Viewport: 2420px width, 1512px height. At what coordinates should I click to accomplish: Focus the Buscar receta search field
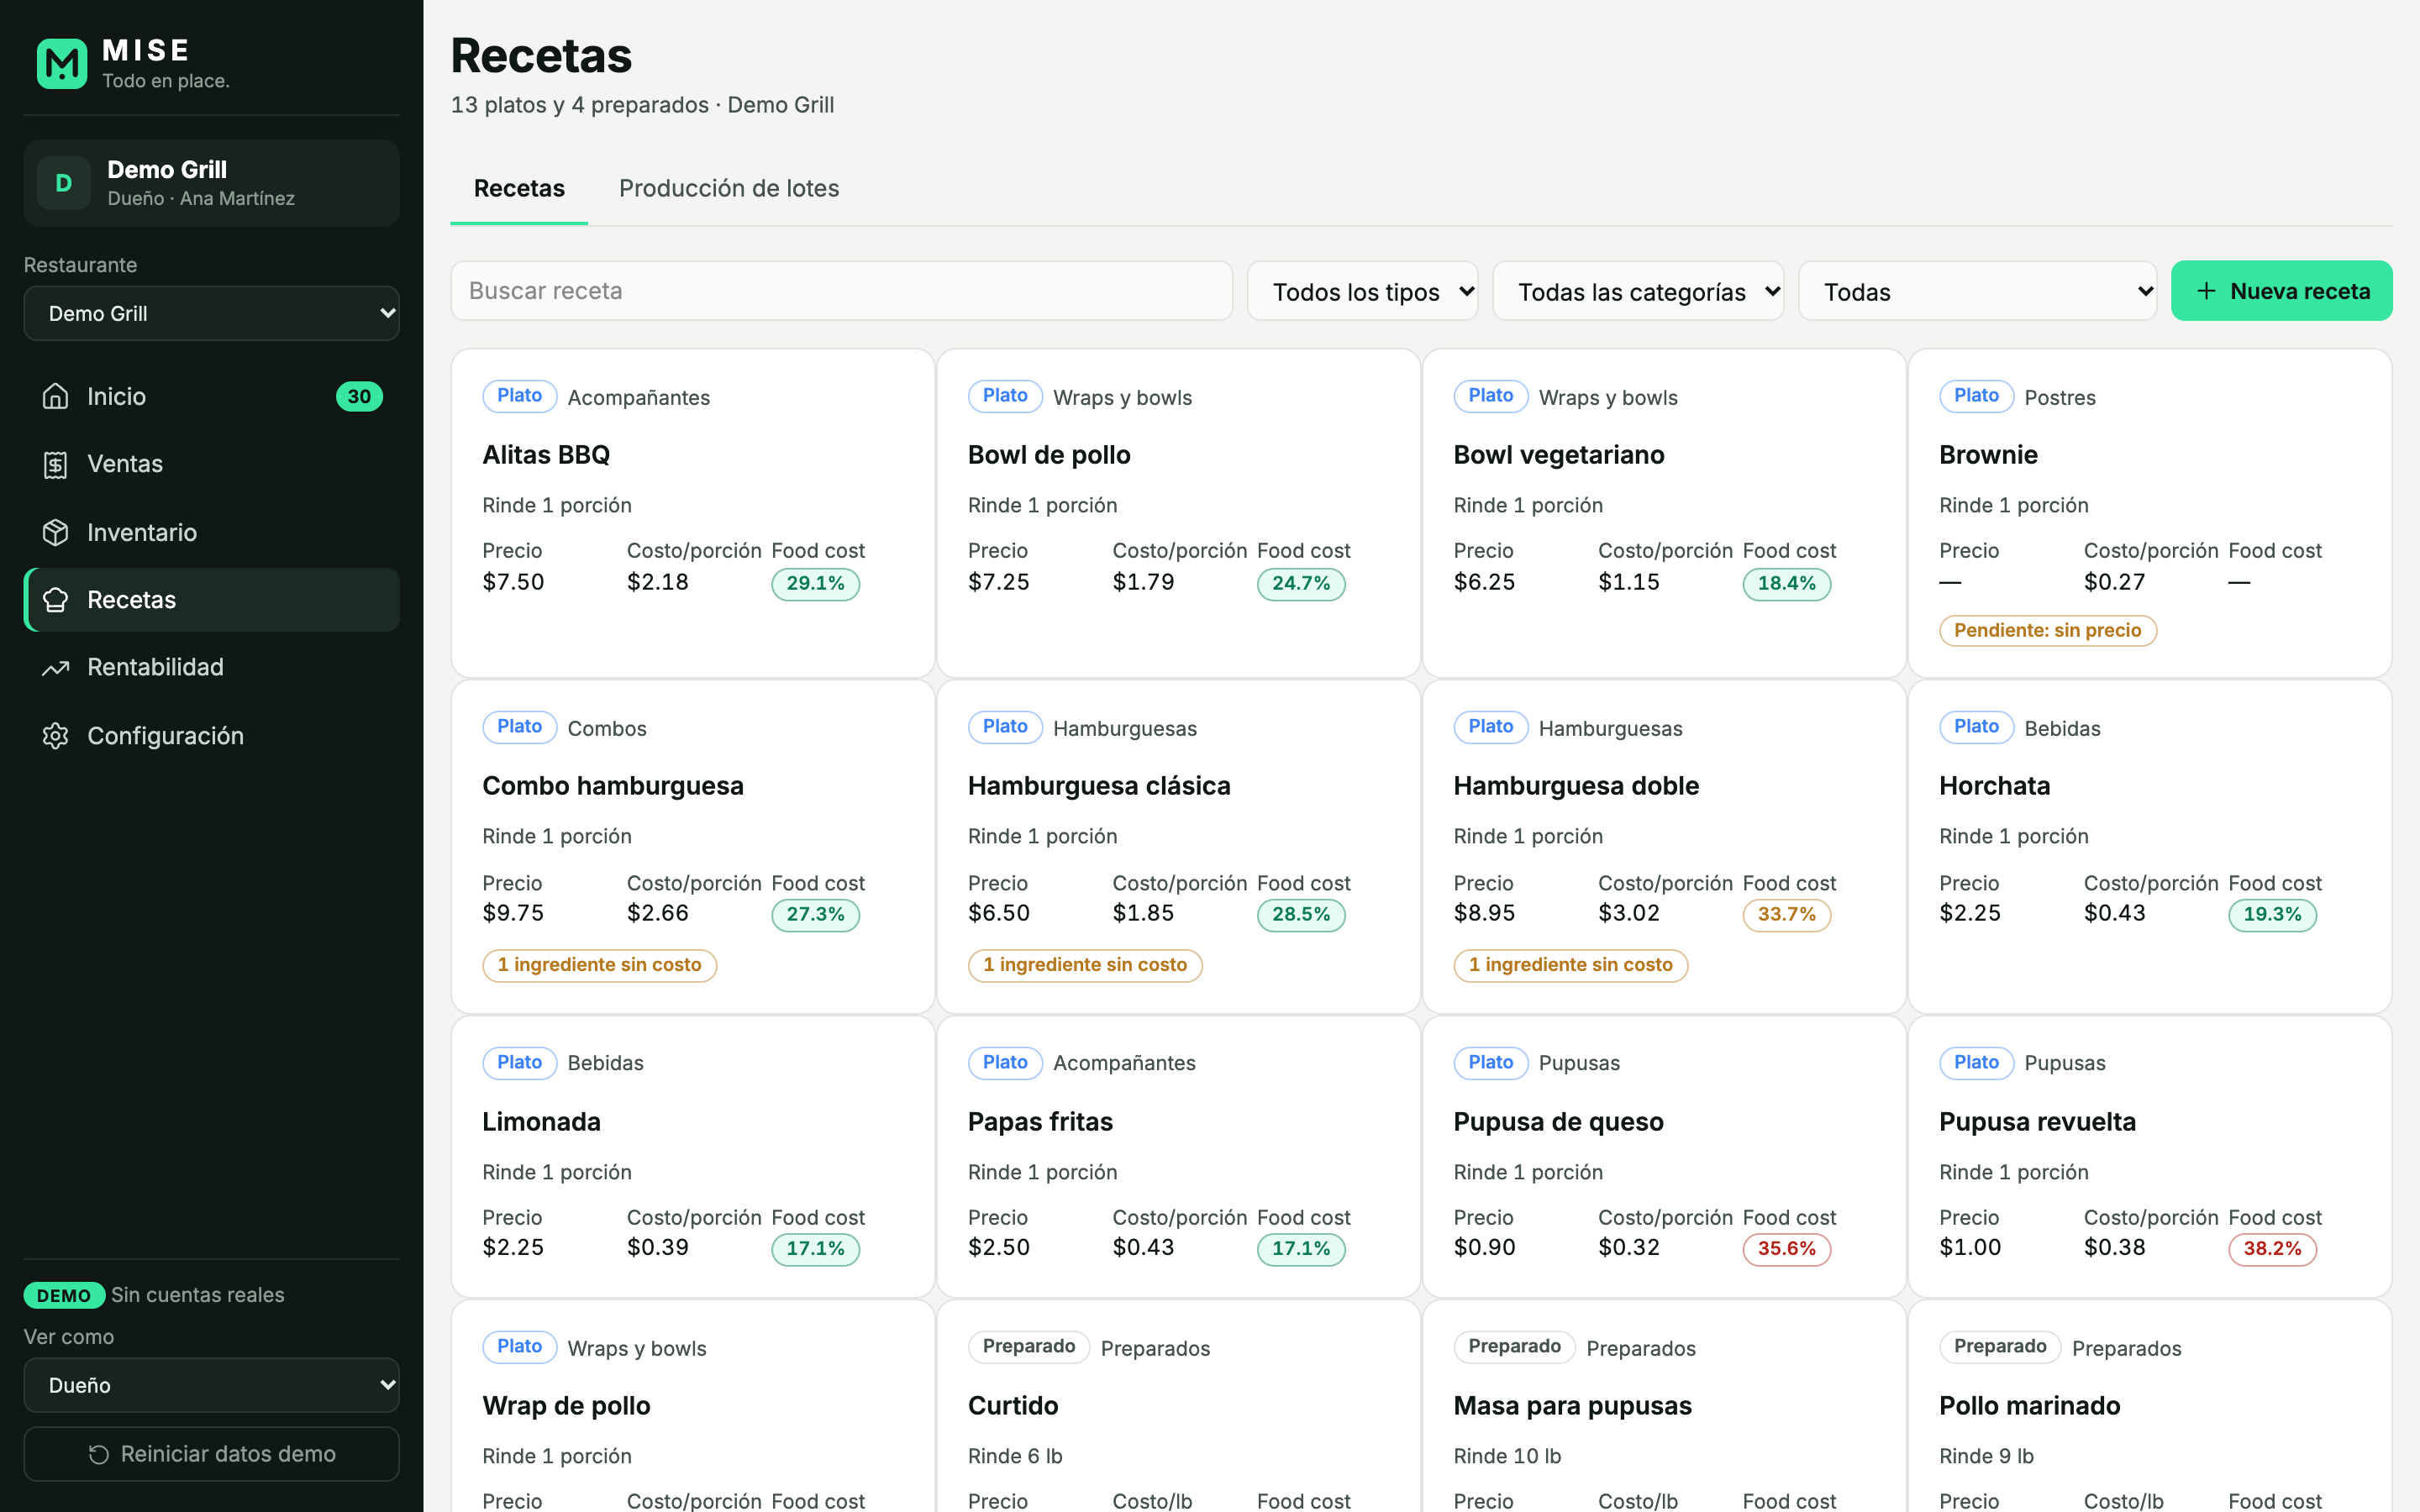(x=841, y=291)
